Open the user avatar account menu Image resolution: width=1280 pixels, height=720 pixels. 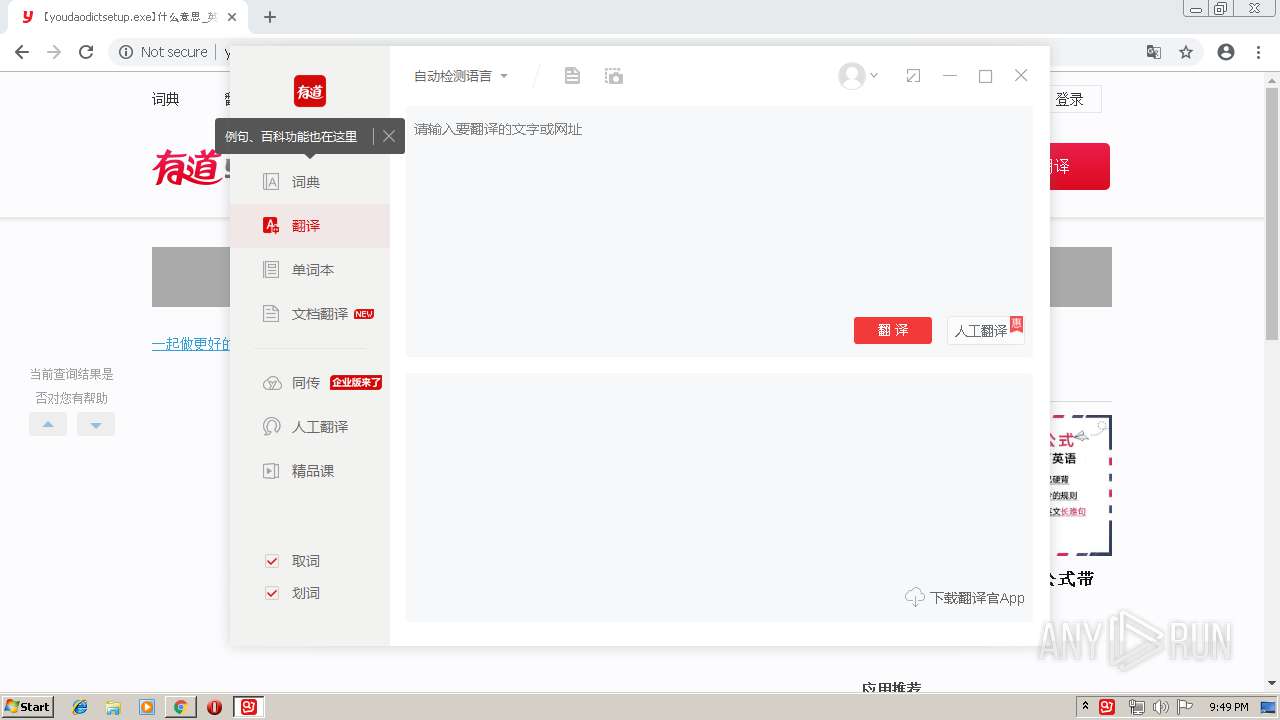click(858, 76)
